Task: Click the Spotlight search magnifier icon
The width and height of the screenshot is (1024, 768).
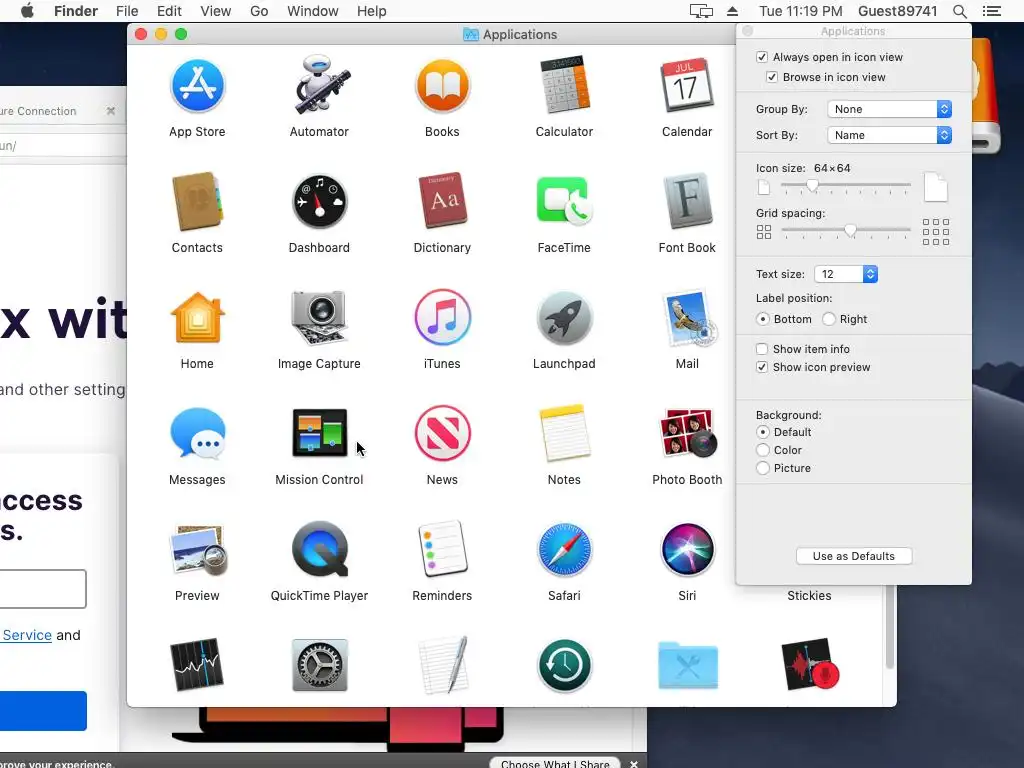Action: 959,11
